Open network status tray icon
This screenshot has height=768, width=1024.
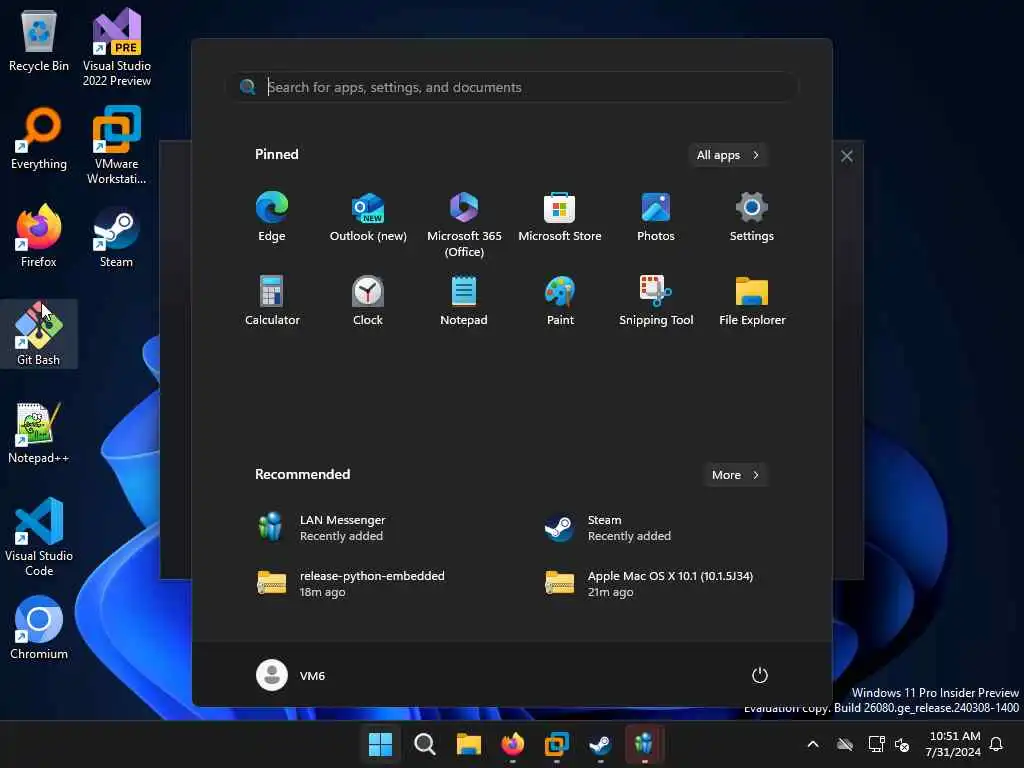(876, 744)
